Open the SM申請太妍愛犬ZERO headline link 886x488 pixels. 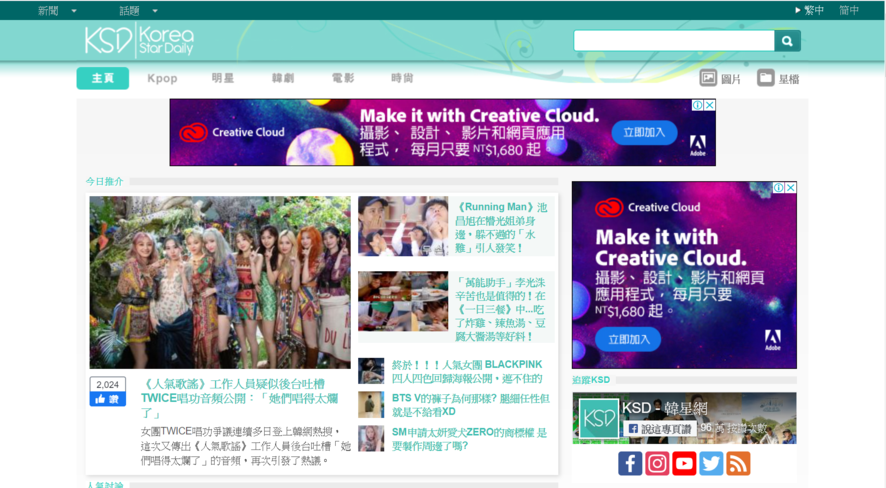click(x=470, y=439)
